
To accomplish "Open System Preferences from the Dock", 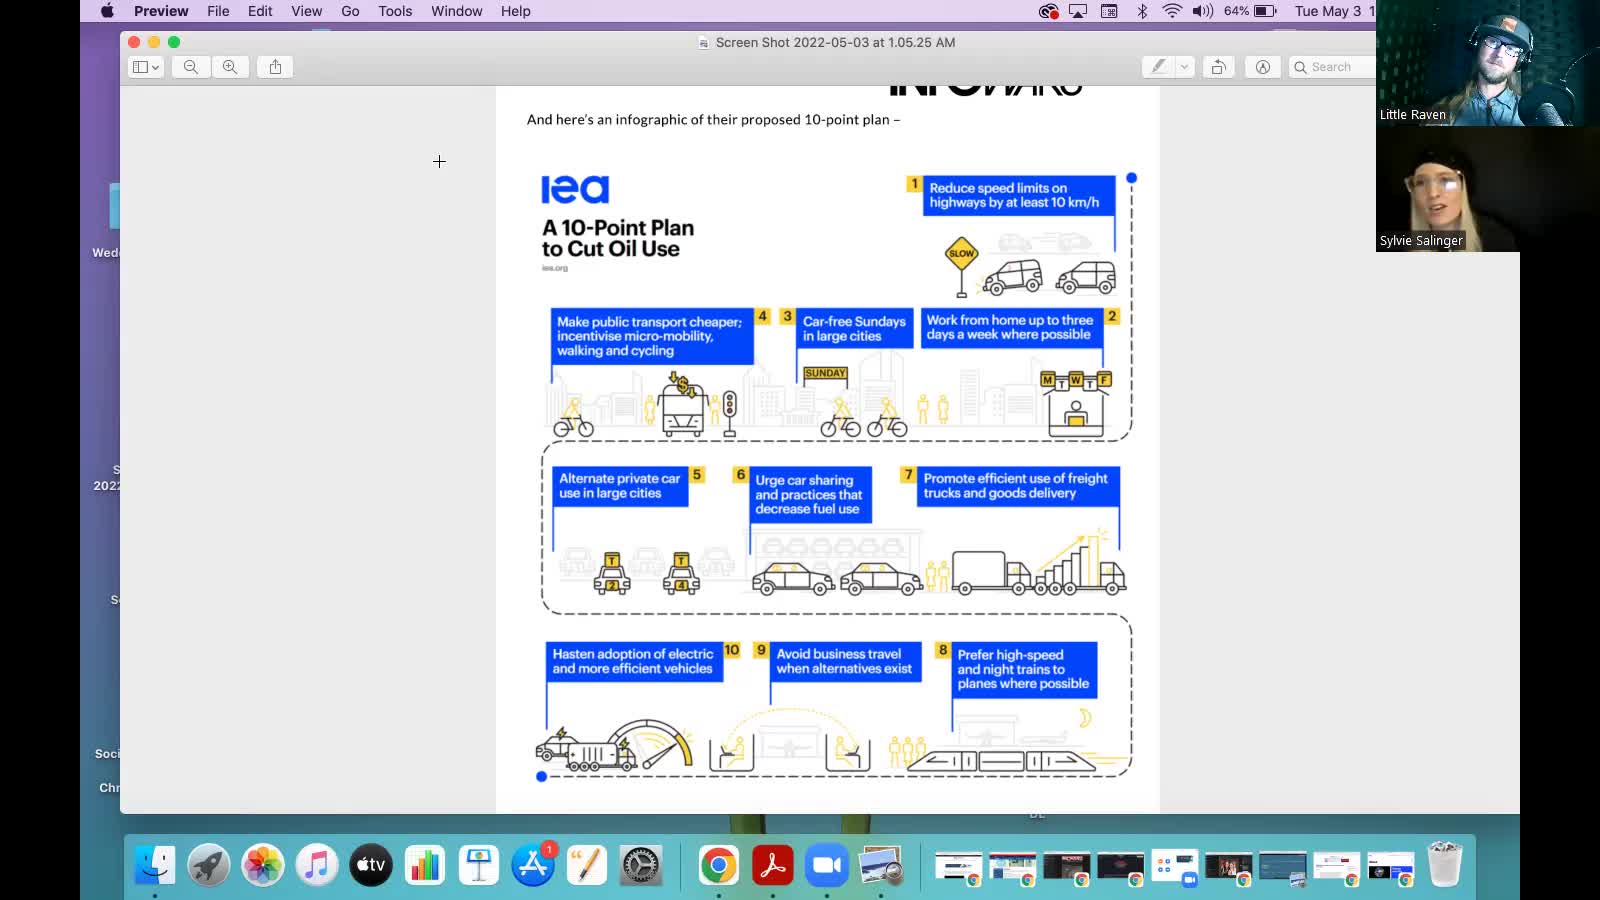I will (x=641, y=865).
